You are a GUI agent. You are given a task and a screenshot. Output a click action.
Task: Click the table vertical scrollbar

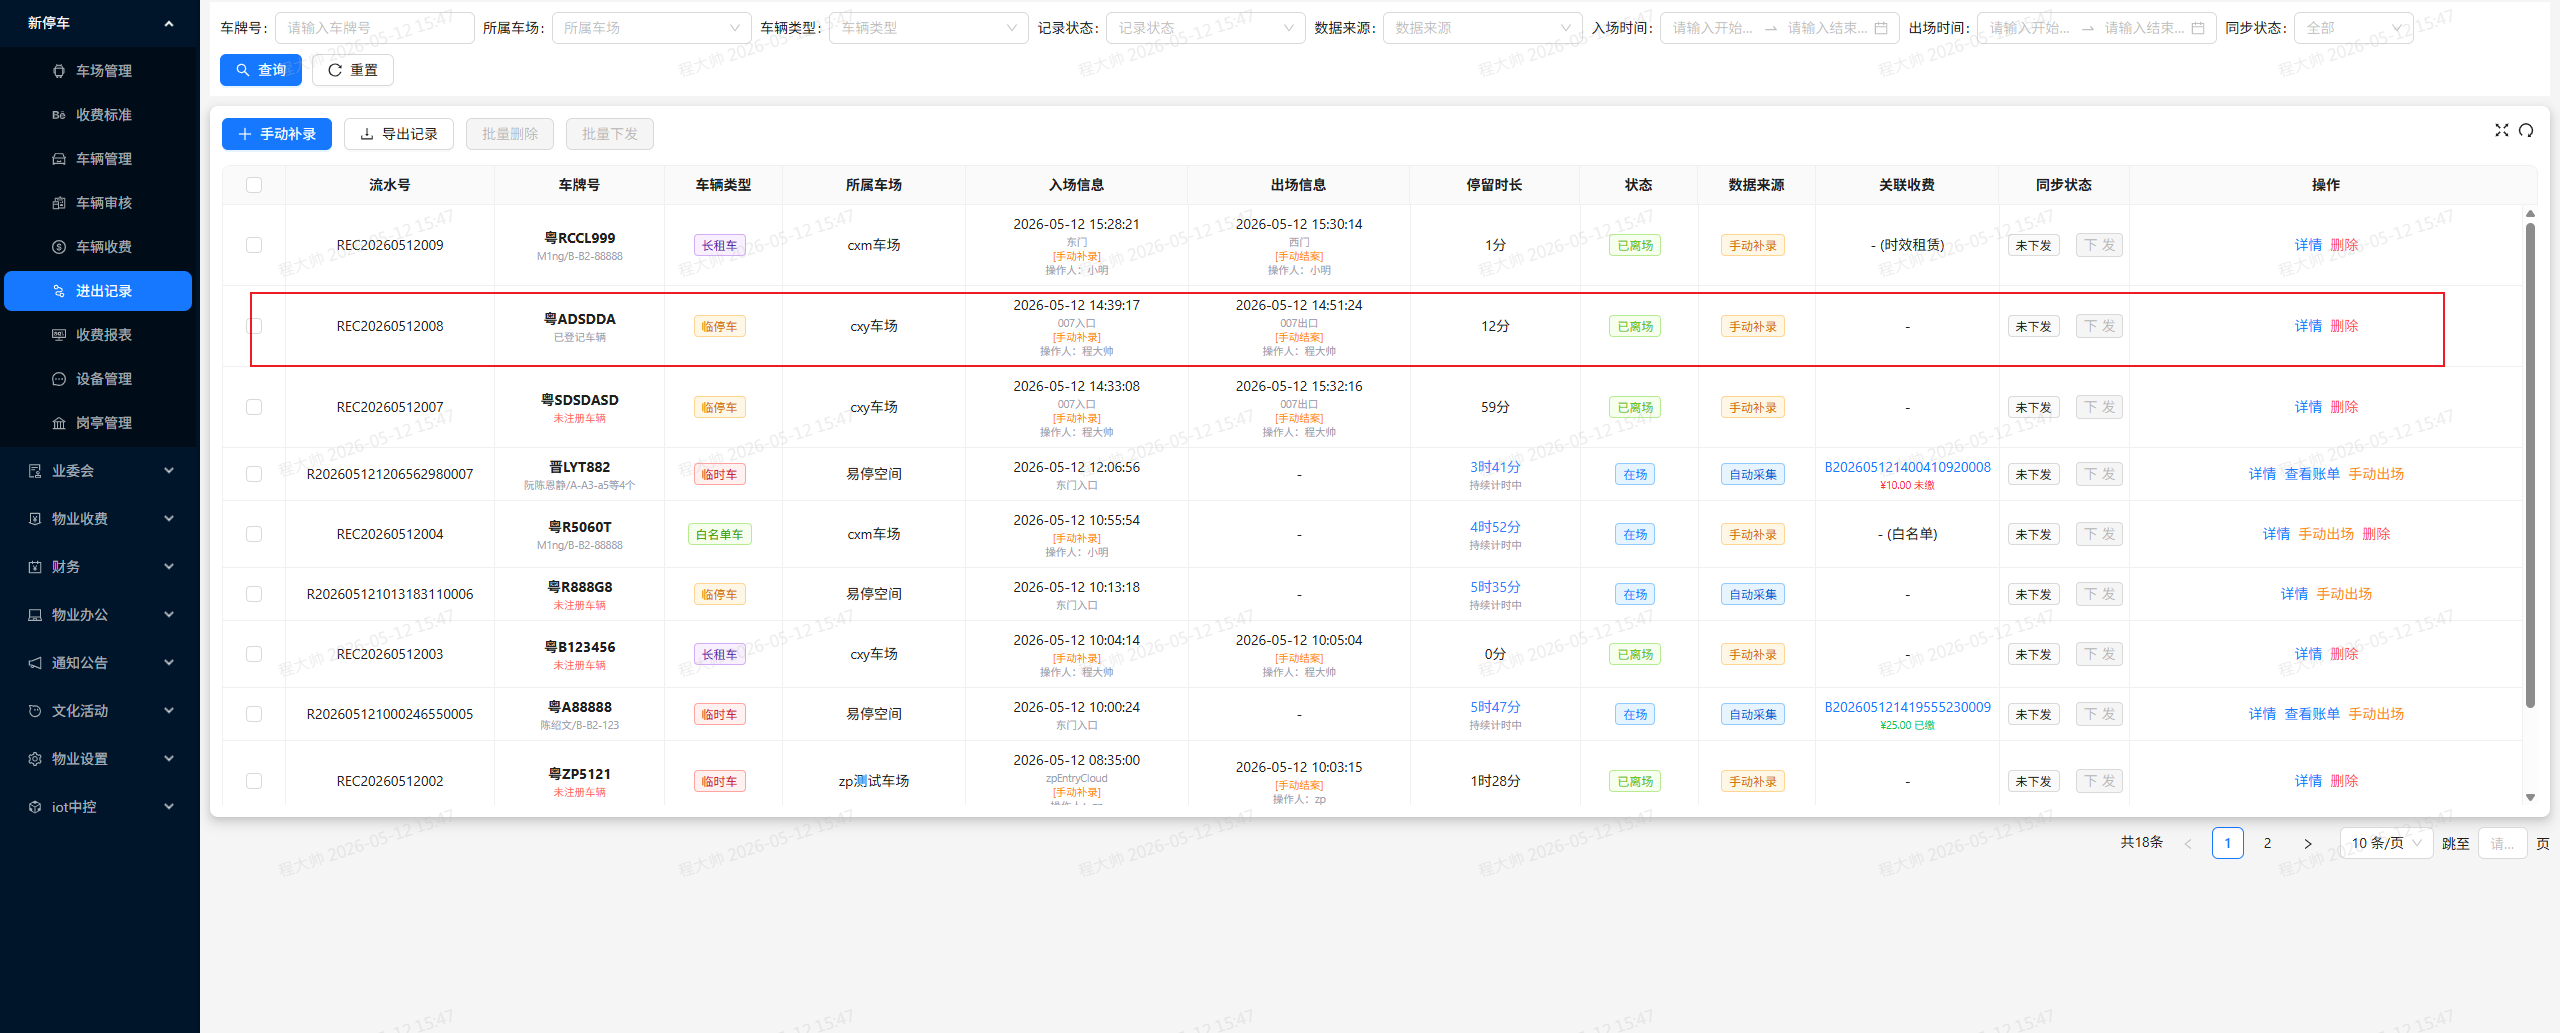(2530, 465)
